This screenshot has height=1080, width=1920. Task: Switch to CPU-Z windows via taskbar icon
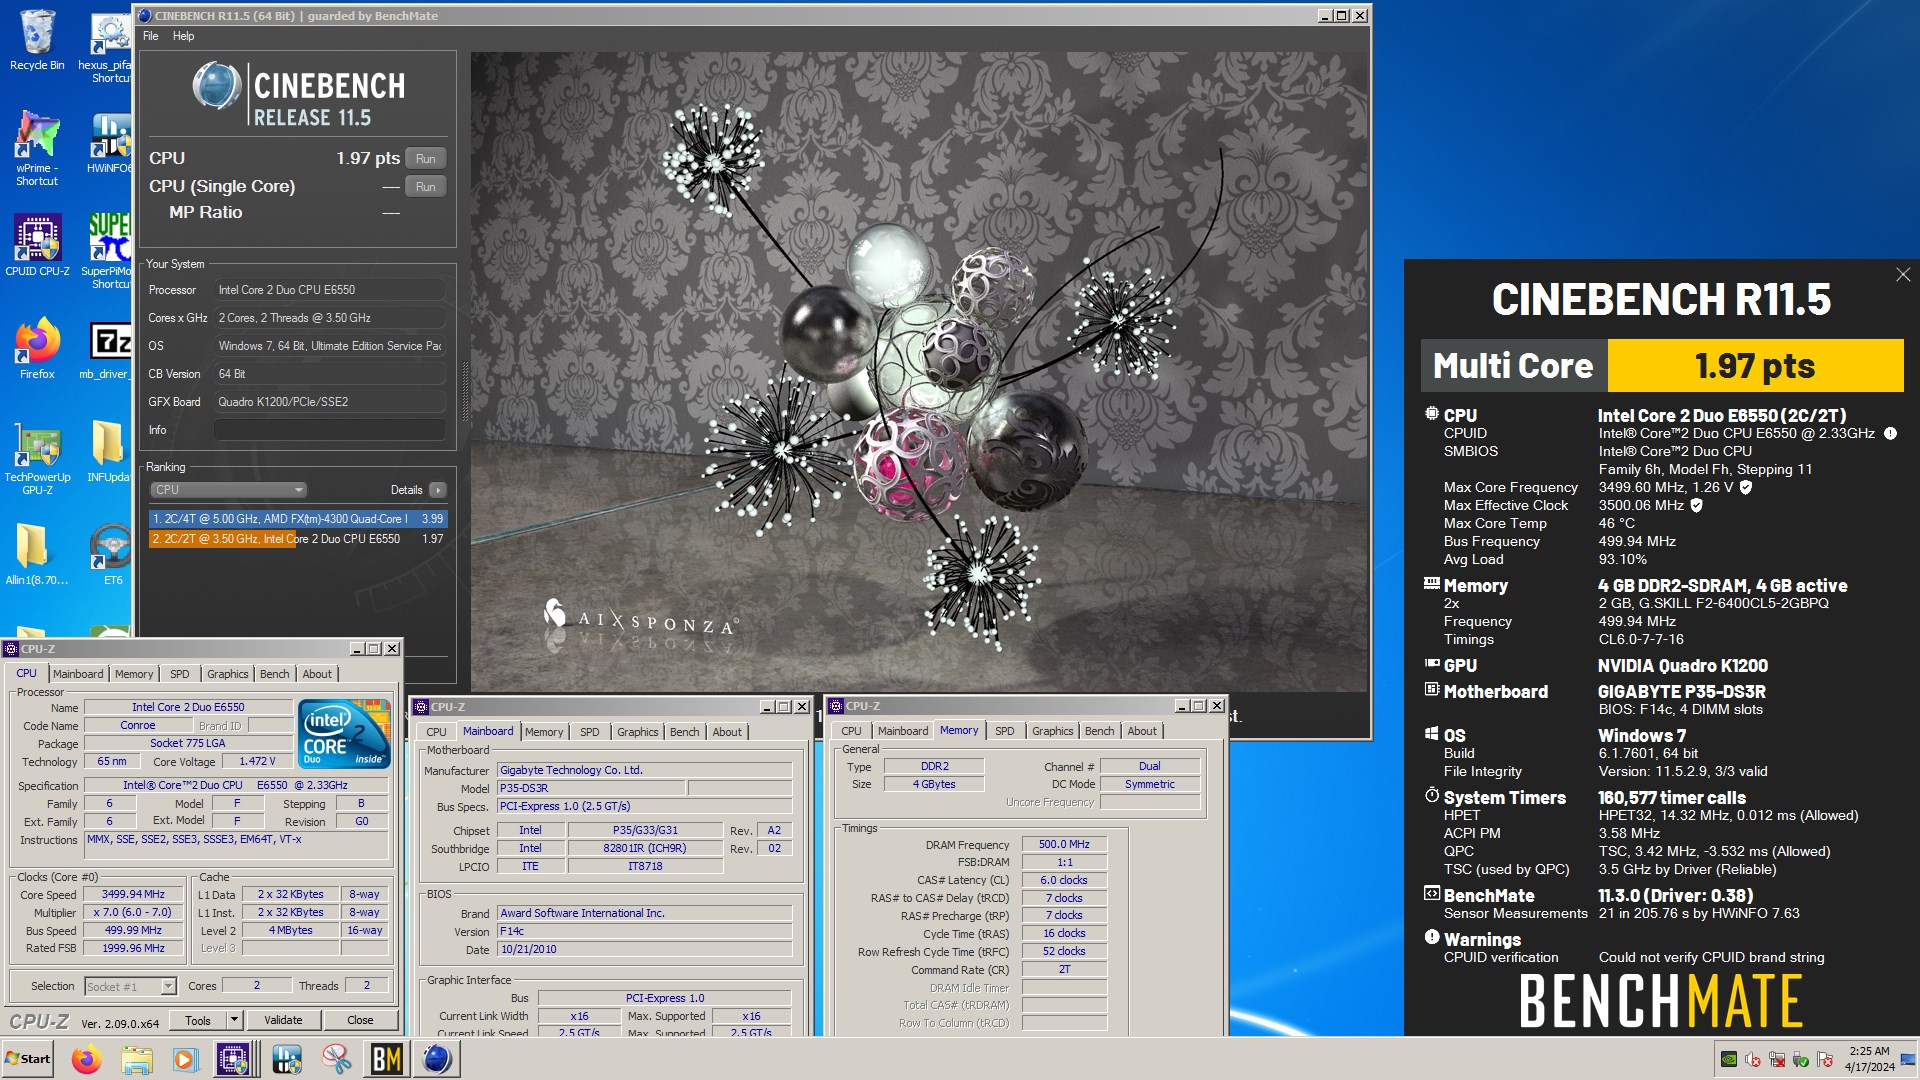[234, 1059]
